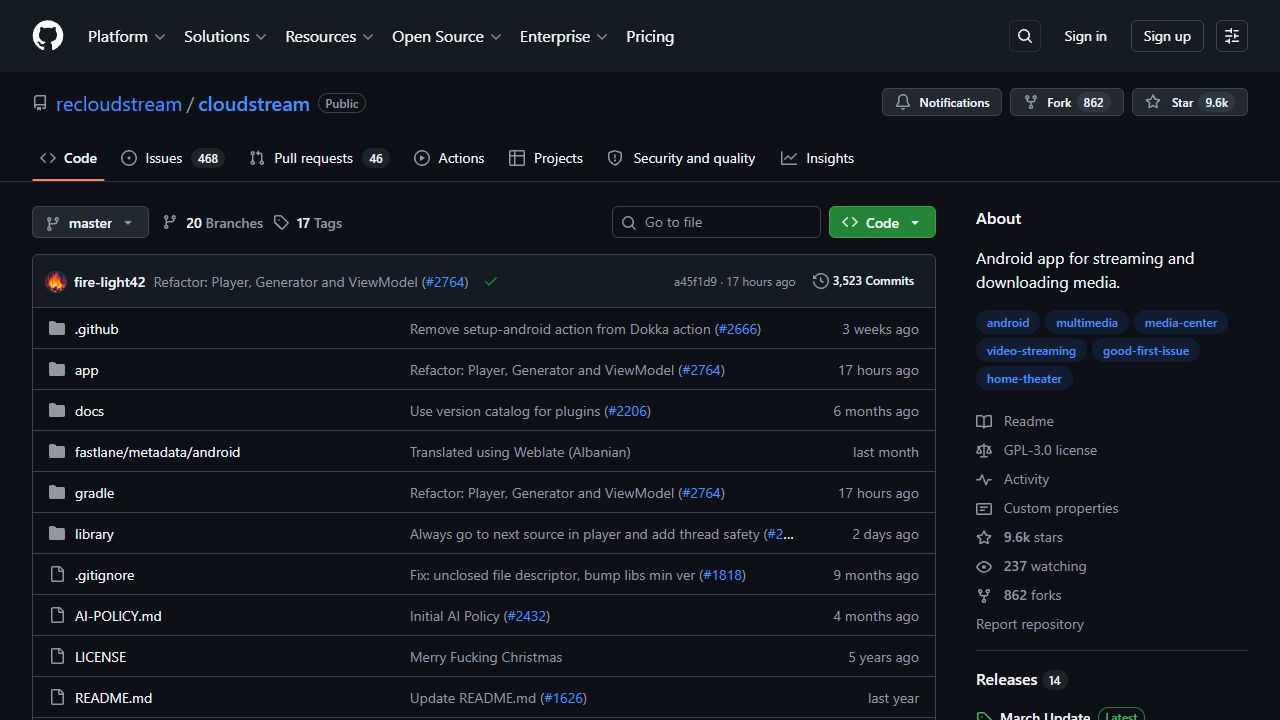Select the media-center topic tag
Image resolution: width=1280 pixels, height=720 pixels.
(1181, 323)
